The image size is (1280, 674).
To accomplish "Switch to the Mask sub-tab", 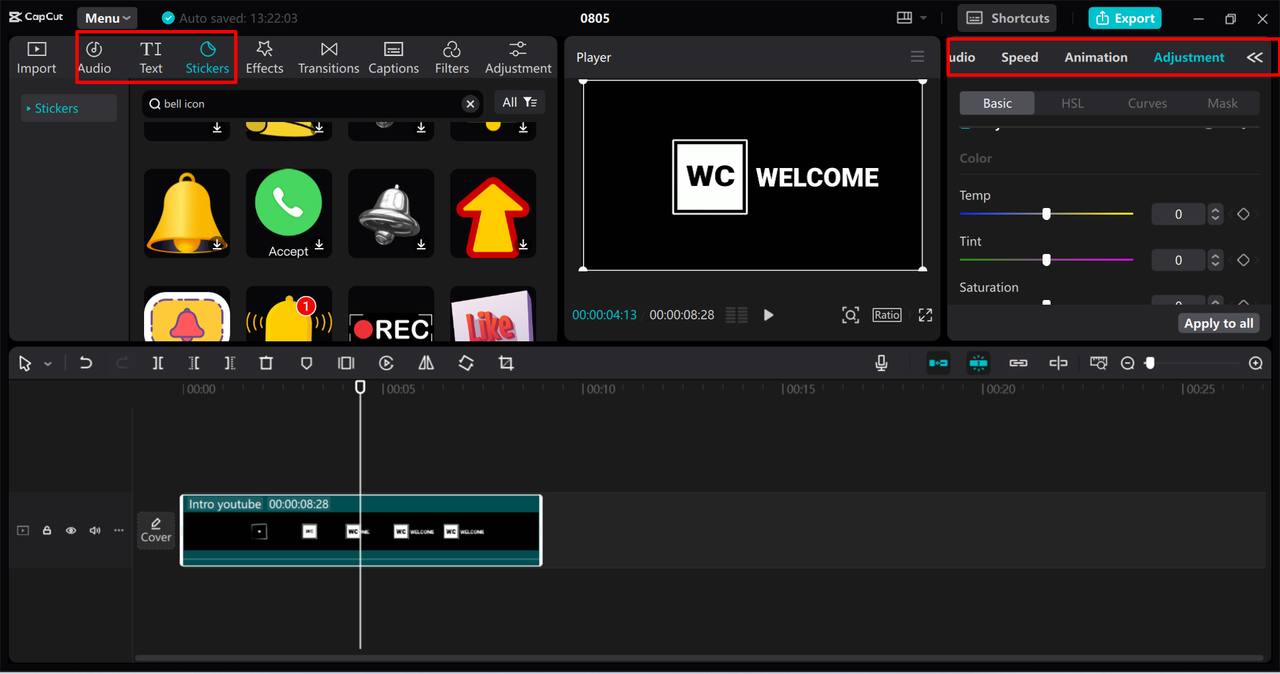I will [1222, 103].
